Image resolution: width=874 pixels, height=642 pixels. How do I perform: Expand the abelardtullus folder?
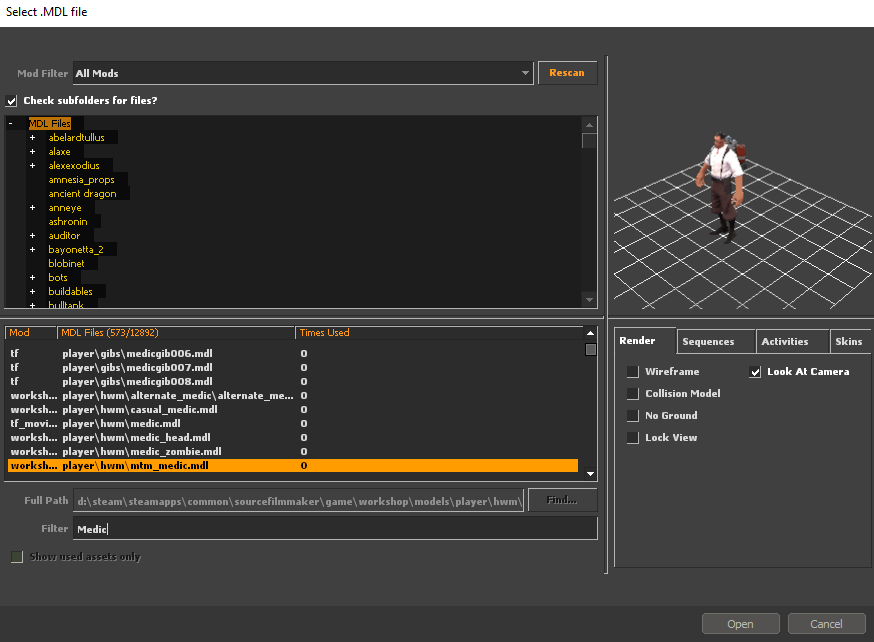click(x=32, y=138)
